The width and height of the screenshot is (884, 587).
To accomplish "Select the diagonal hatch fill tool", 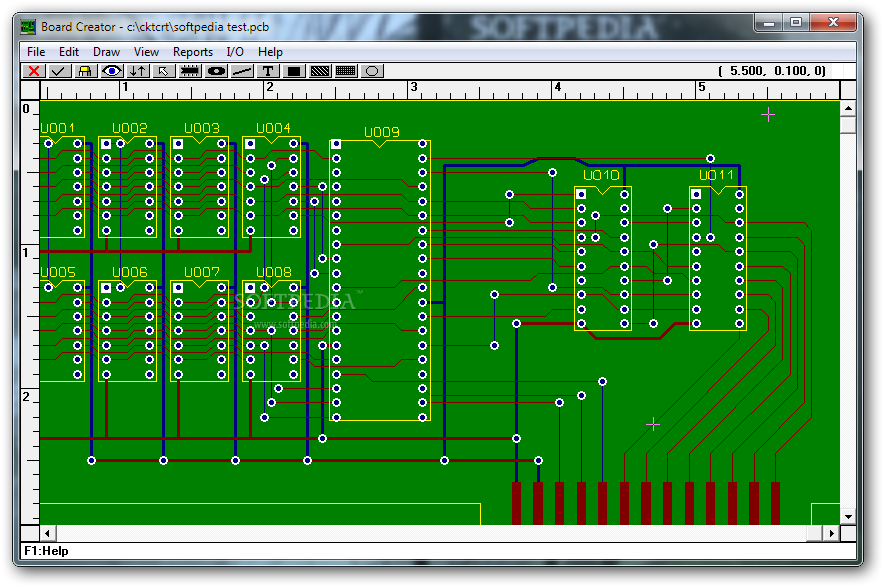I will (x=320, y=71).
